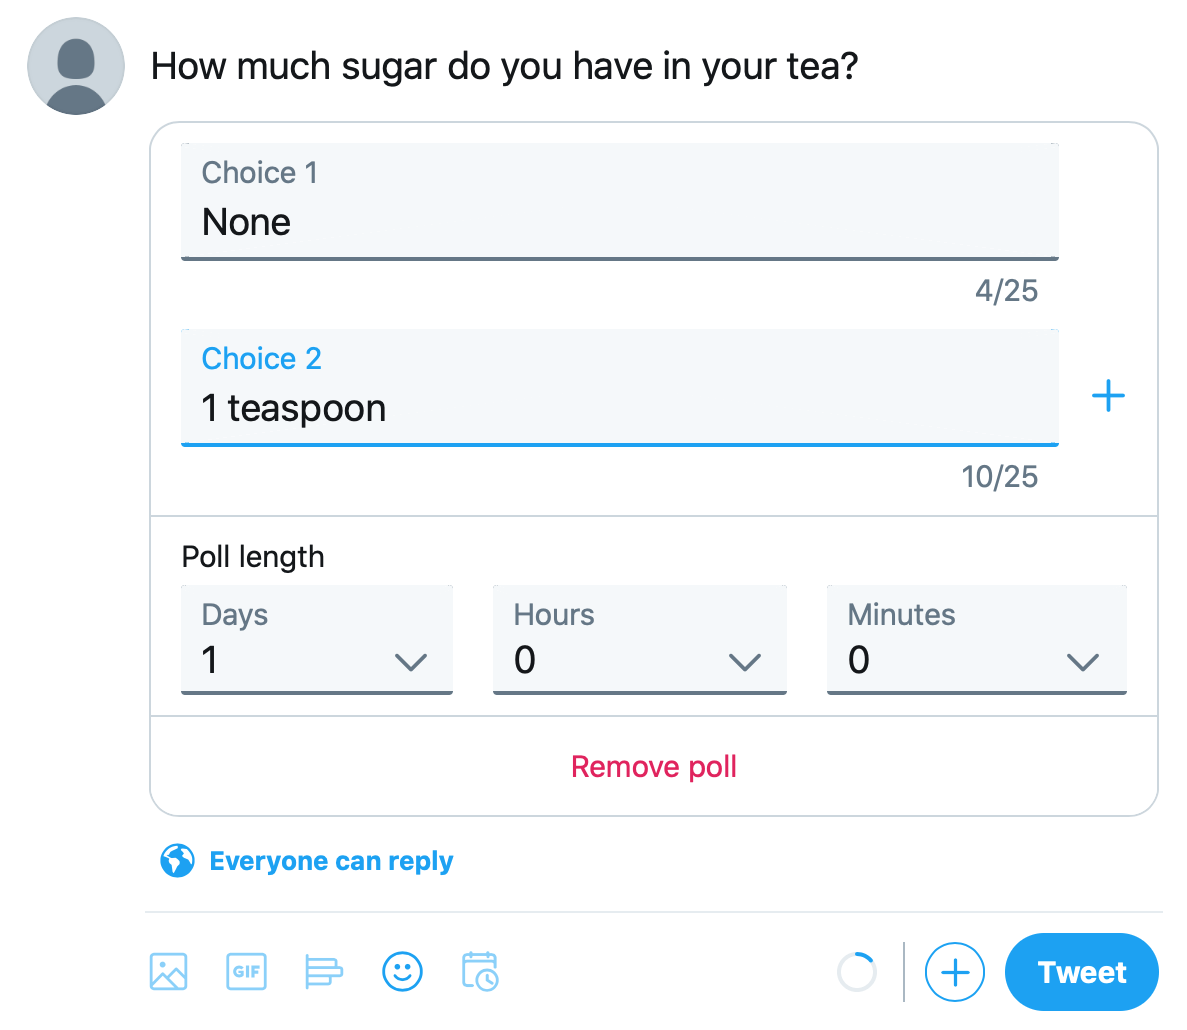The image size is (1187, 1030).
Task: Open Everyone can reply settings
Action: point(331,861)
